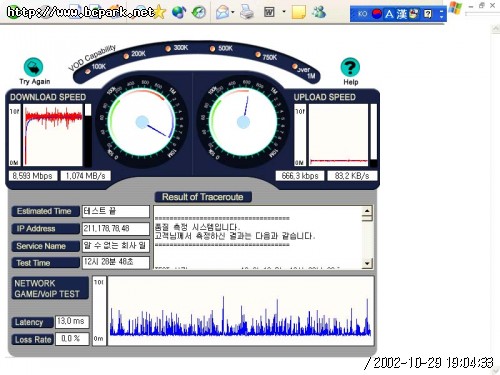Click the UPLOAD SPEED heading
Image resolution: width=500 pixels, height=375 pixels.
324,97
